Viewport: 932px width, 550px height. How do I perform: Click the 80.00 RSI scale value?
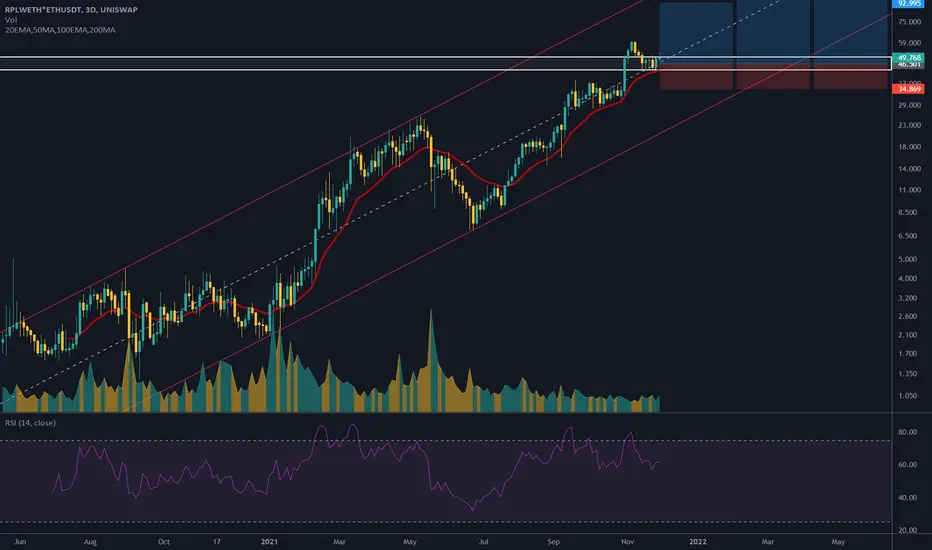[x=908, y=432]
